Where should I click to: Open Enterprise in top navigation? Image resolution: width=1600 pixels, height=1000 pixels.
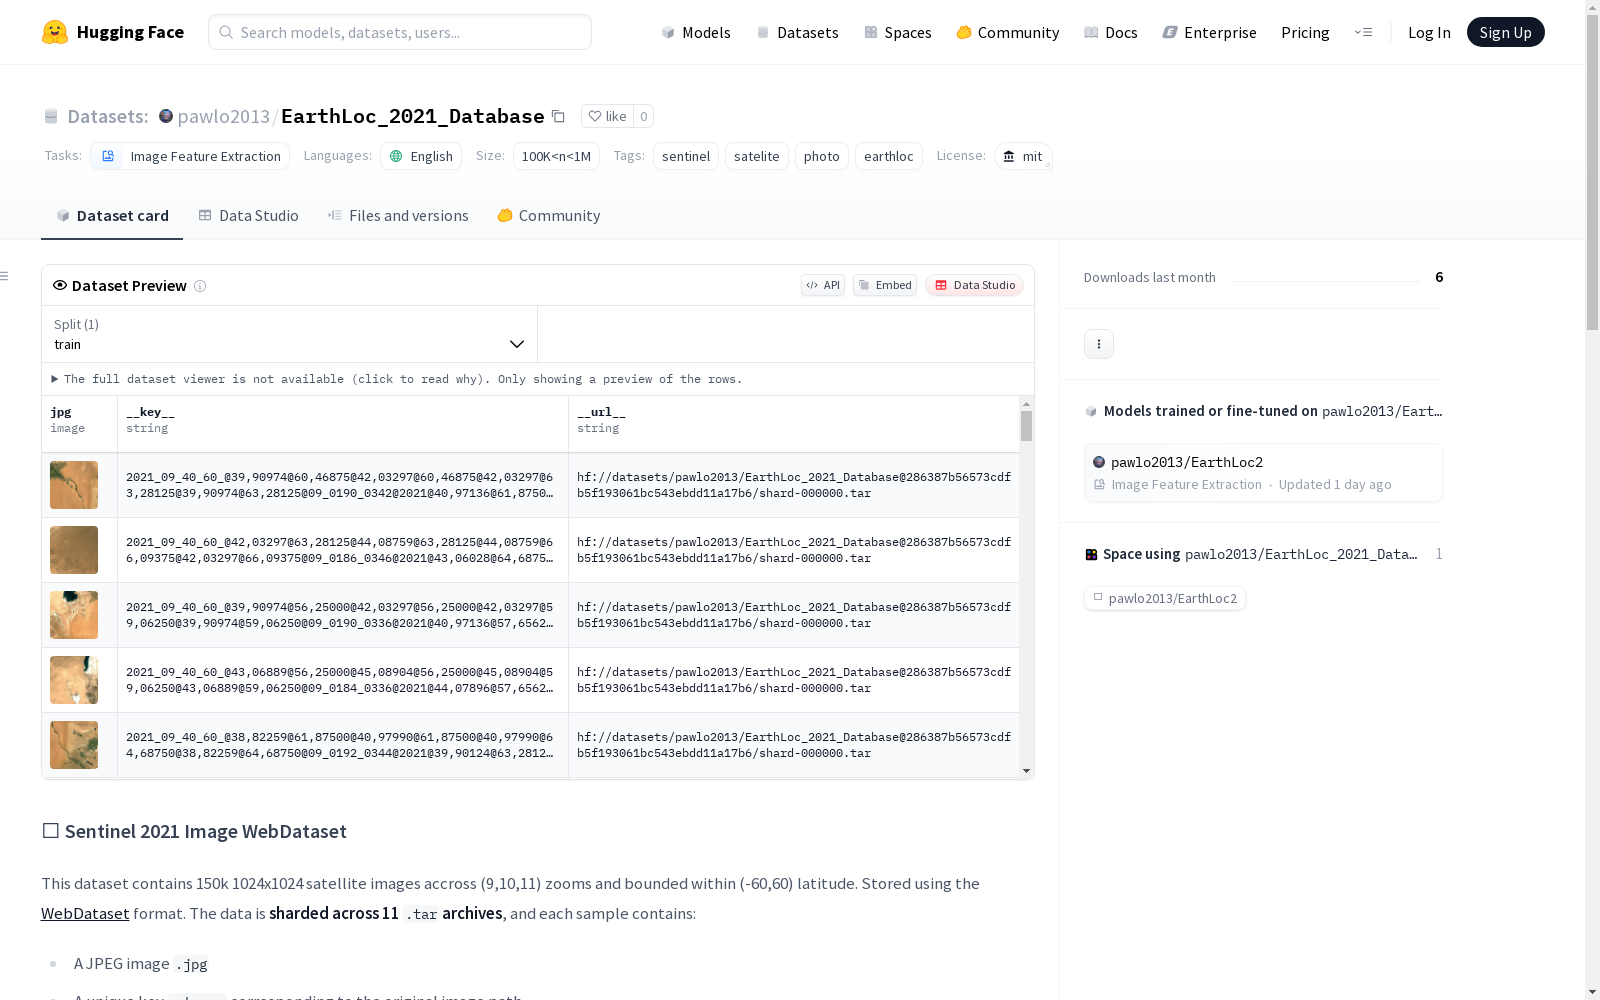1210,32
